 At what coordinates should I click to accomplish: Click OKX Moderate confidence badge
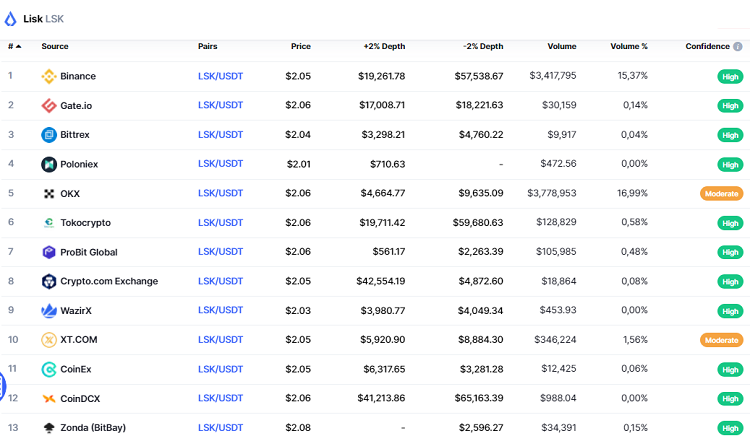tap(721, 194)
